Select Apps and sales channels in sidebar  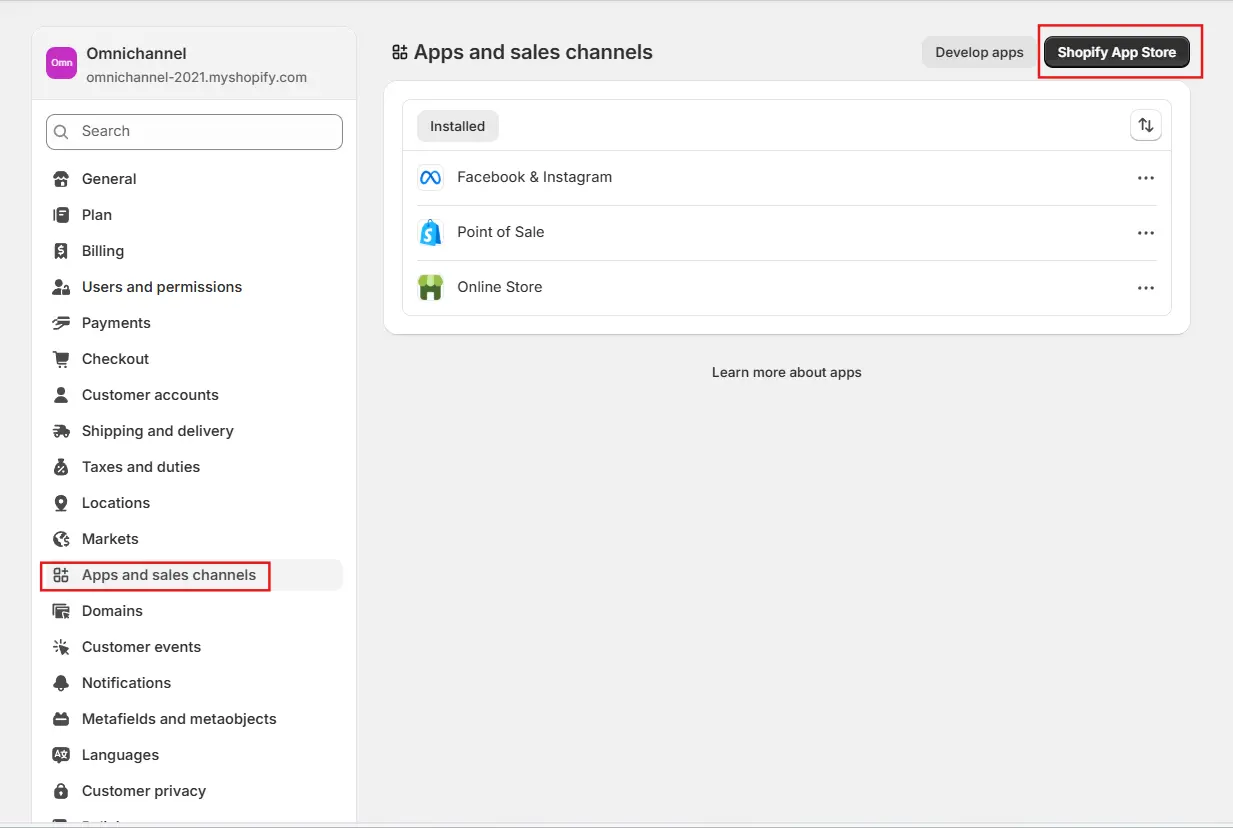tap(168, 574)
